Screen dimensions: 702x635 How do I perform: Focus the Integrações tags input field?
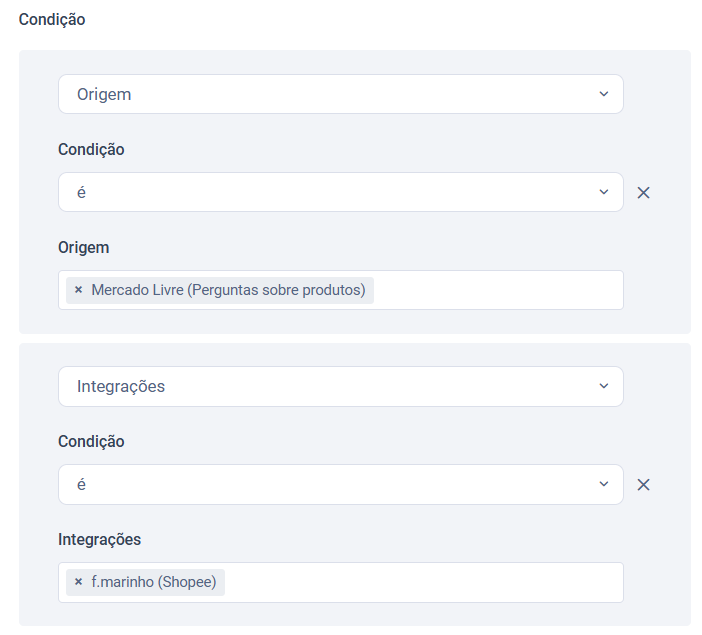pos(420,582)
